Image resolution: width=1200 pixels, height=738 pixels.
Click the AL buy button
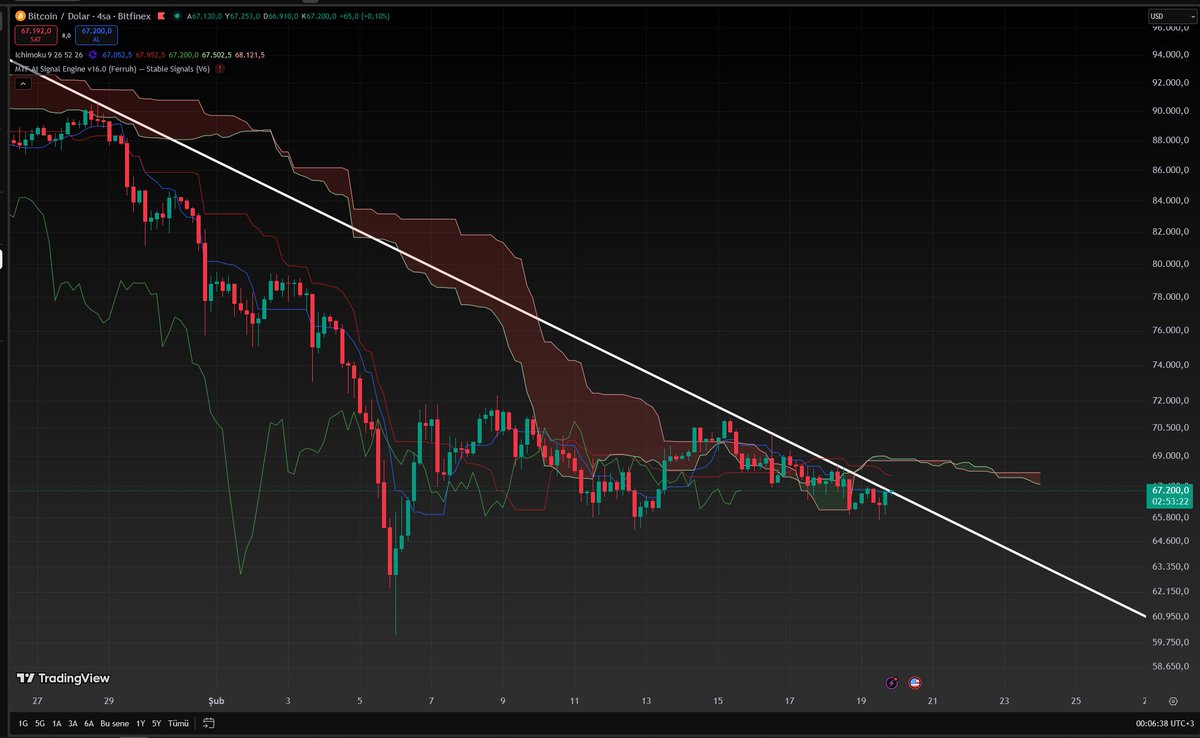[96, 33]
